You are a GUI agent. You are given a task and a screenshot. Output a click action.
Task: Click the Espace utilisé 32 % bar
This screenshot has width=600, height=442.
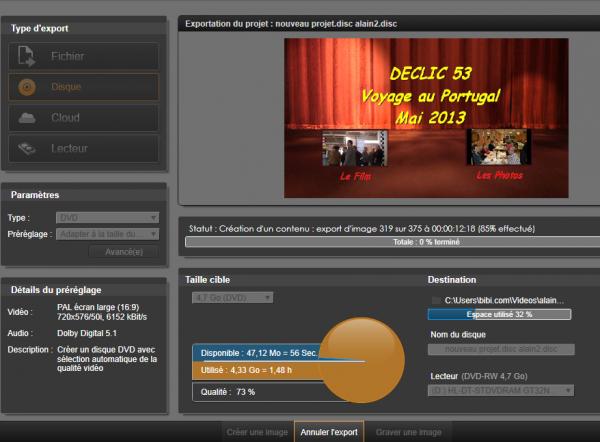(499, 314)
